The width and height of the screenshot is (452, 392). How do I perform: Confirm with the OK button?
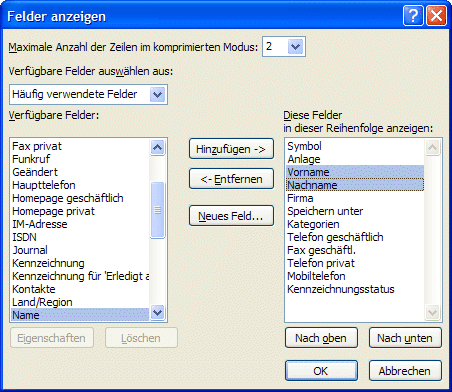click(321, 371)
